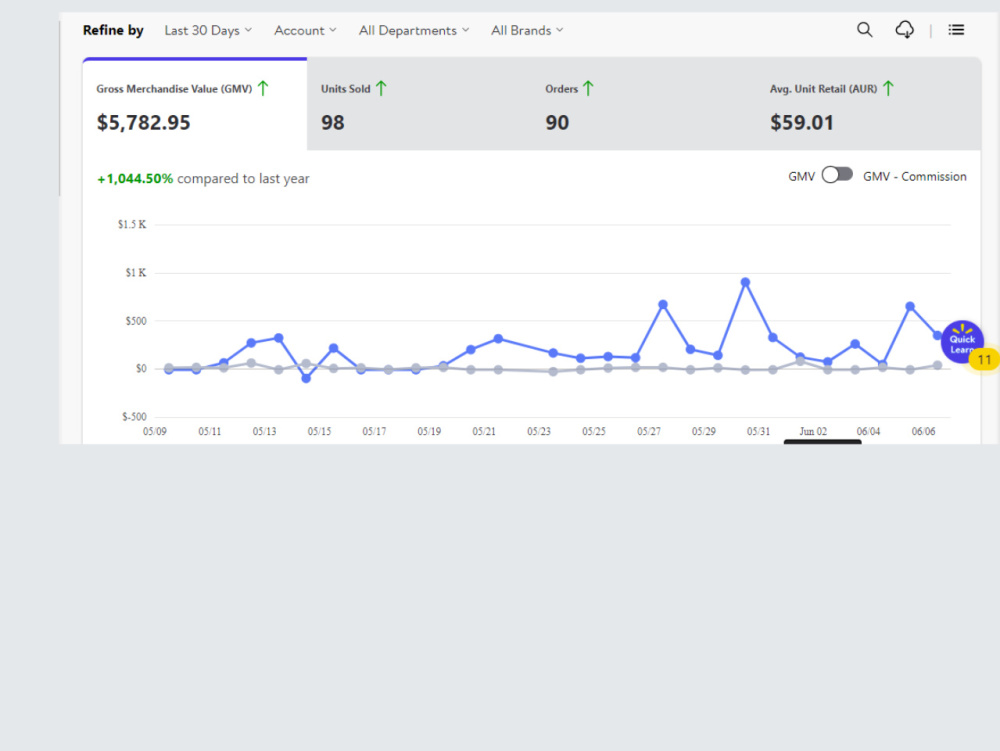Click the GMV green up arrow
Image resolution: width=1000 pixels, height=751 pixels.
point(263,89)
